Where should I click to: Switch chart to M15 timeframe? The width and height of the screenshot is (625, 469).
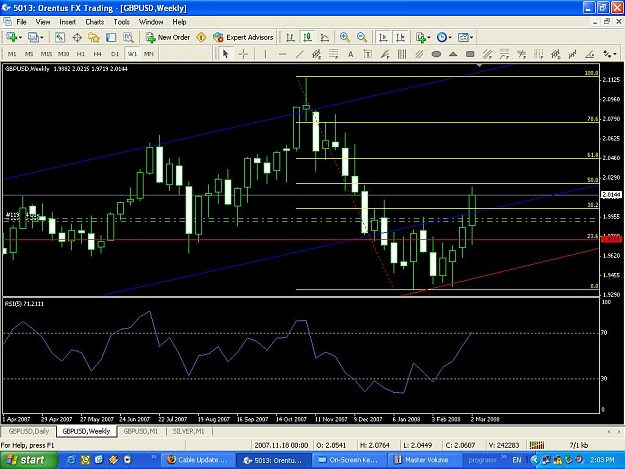coord(46,54)
